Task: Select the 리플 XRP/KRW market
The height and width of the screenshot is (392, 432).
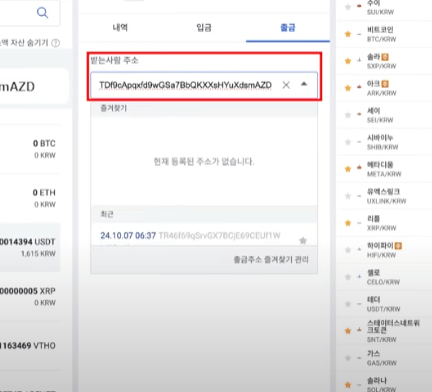Action: click(x=384, y=223)
